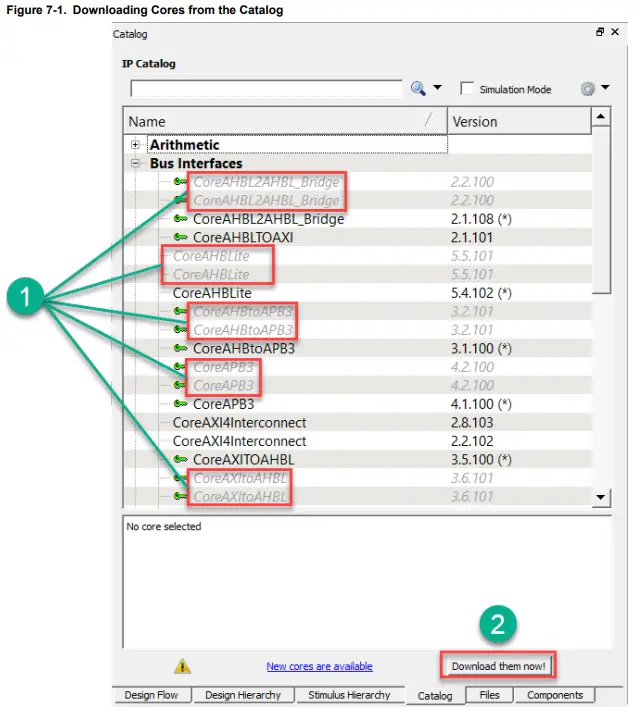
Task: Select CoreAXITOAHBL version 3.5.100
Action: (244, 459)
